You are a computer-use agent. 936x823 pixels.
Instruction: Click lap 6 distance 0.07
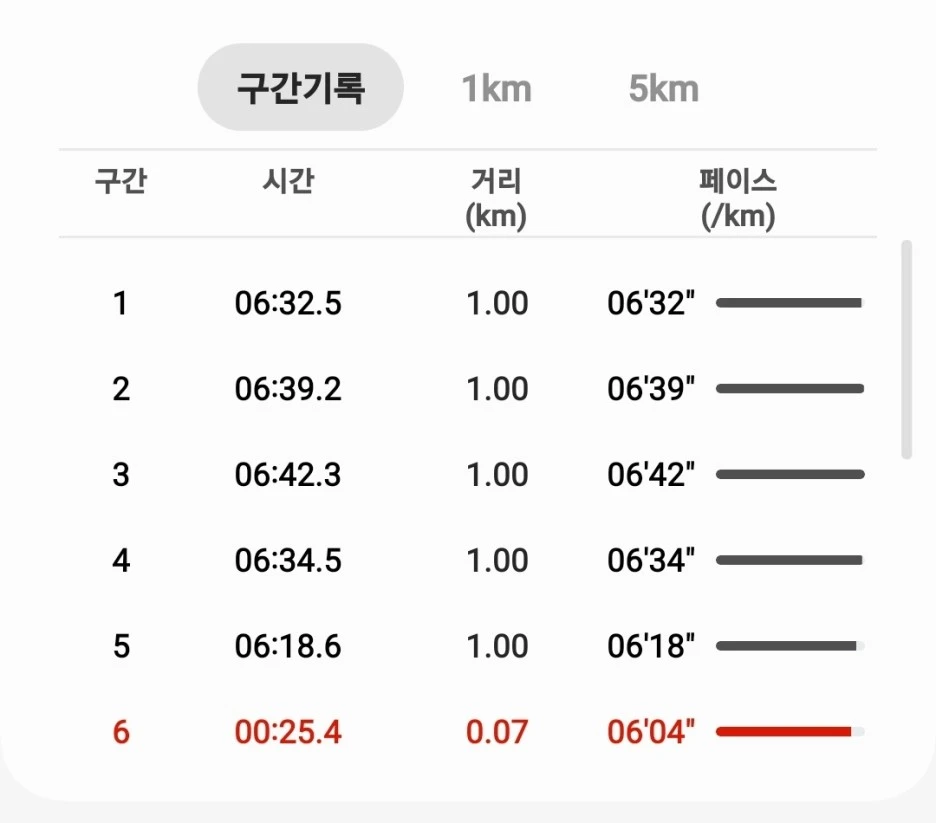(497, 732)
